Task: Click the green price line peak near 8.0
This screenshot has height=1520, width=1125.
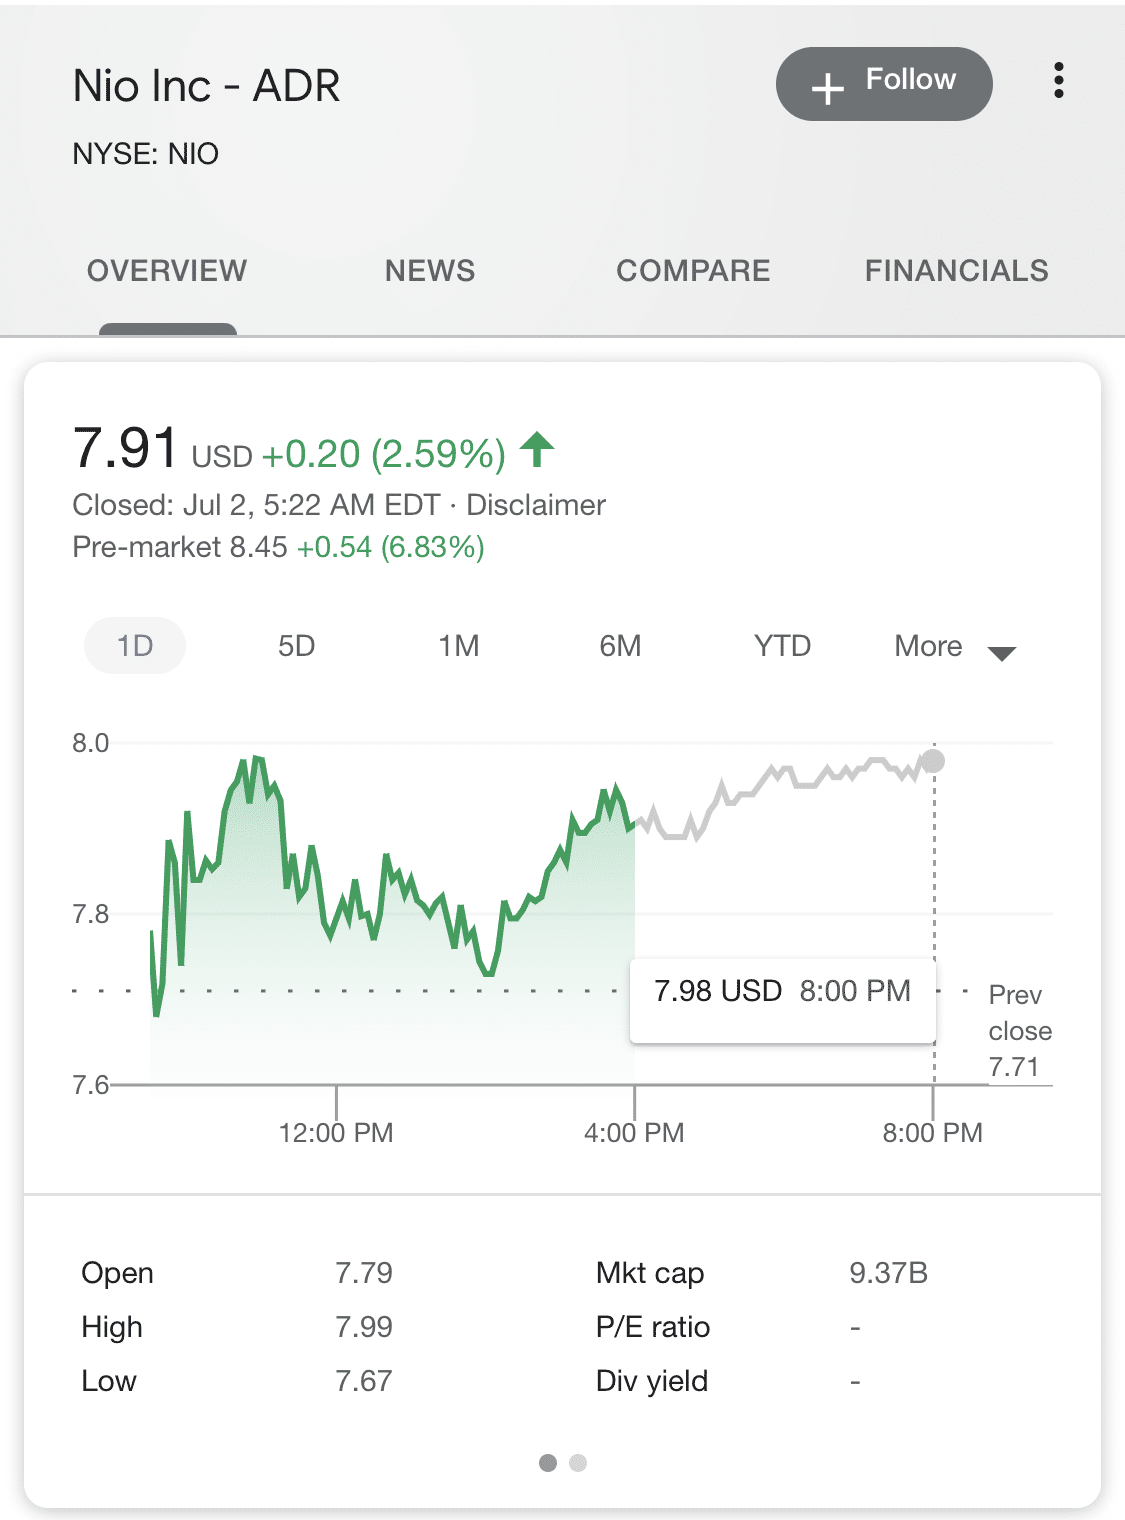Action: point(258,760)
